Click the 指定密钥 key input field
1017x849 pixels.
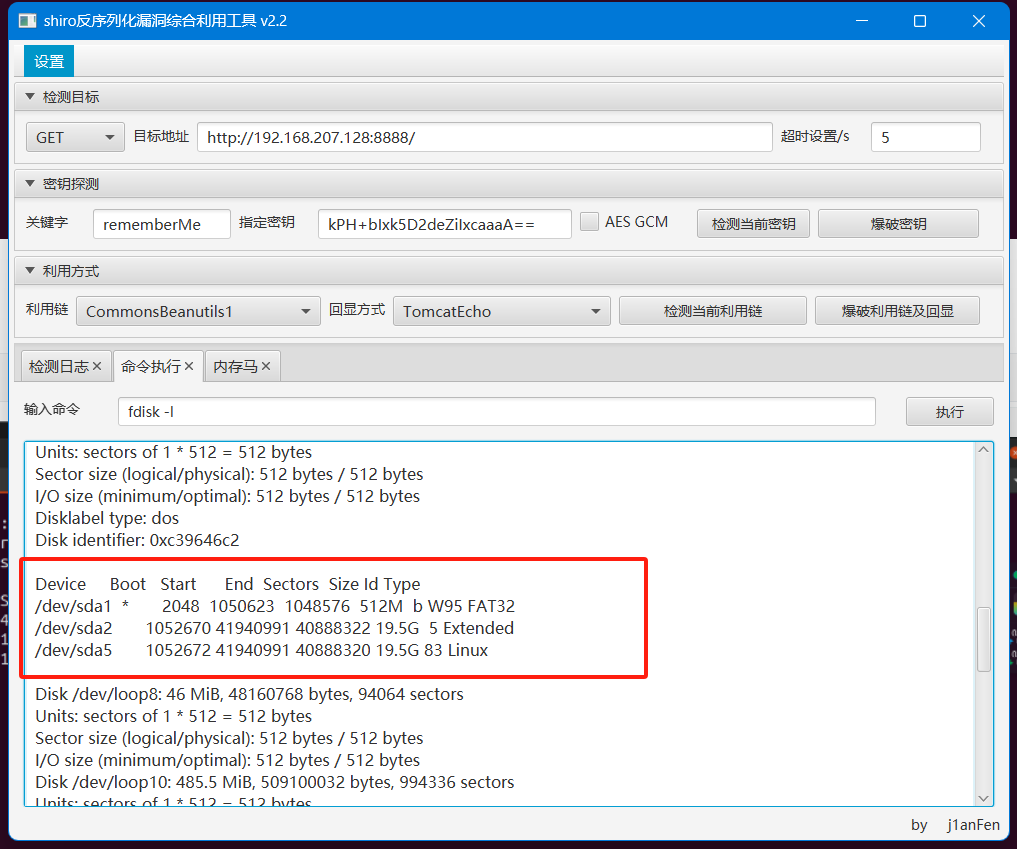coord(444,224)
